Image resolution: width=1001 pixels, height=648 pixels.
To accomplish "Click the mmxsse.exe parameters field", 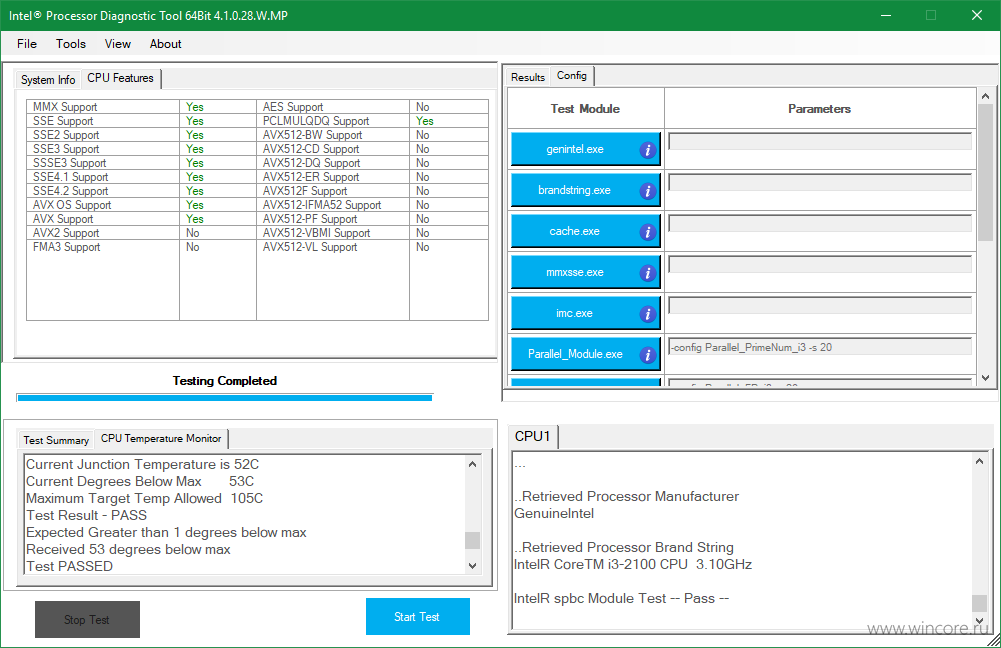I will (x=820, y=264).
